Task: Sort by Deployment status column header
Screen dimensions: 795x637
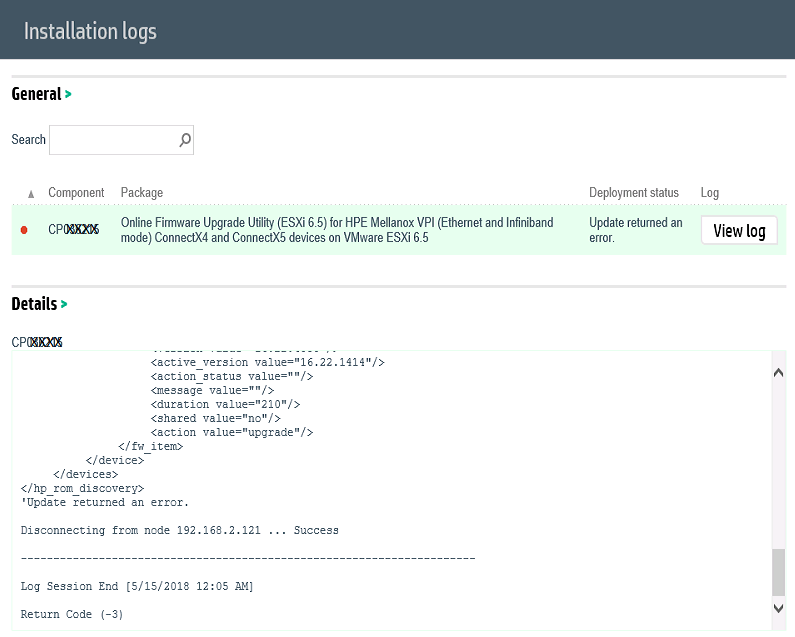Action: coord(633,193)
